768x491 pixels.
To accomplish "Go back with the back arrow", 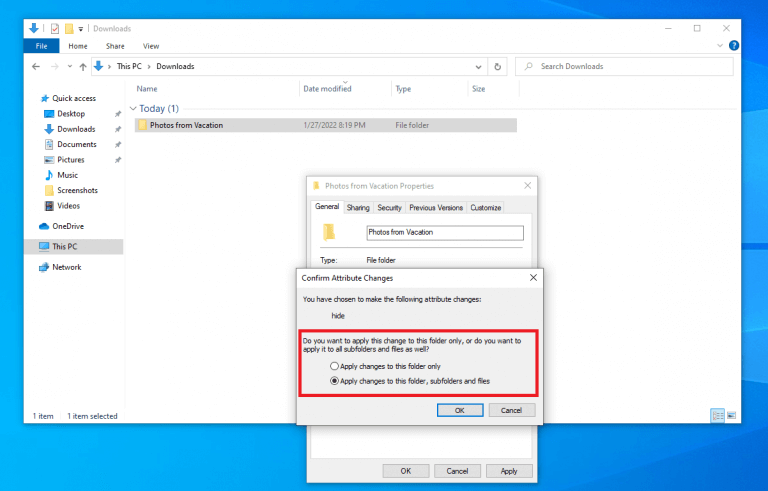I will coord(36,67).
